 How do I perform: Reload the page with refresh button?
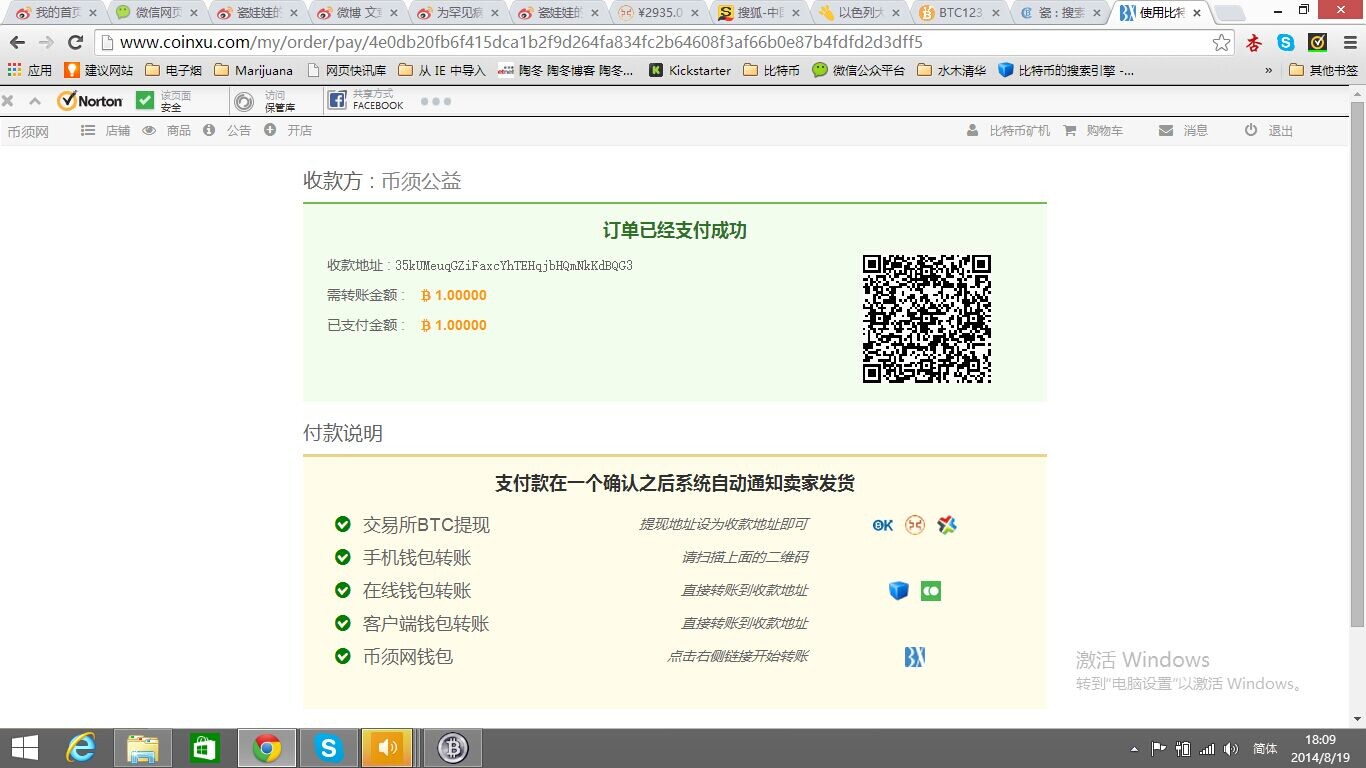(x=75, y=43)
